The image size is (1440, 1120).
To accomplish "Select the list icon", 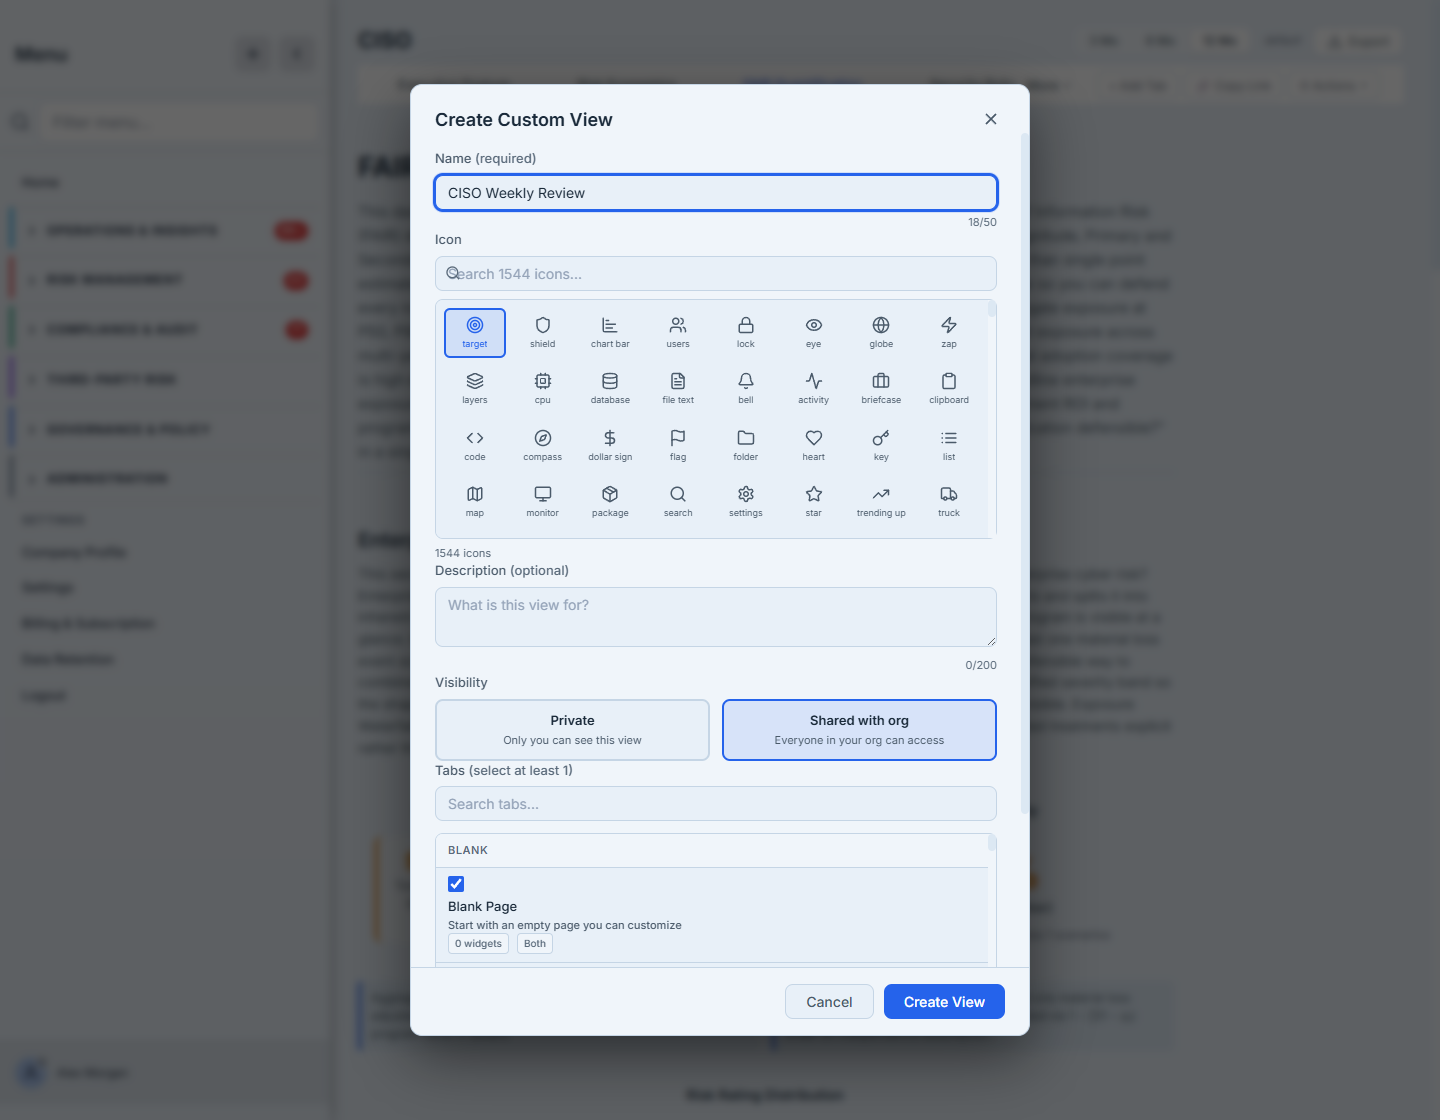I will coord(949,446).
